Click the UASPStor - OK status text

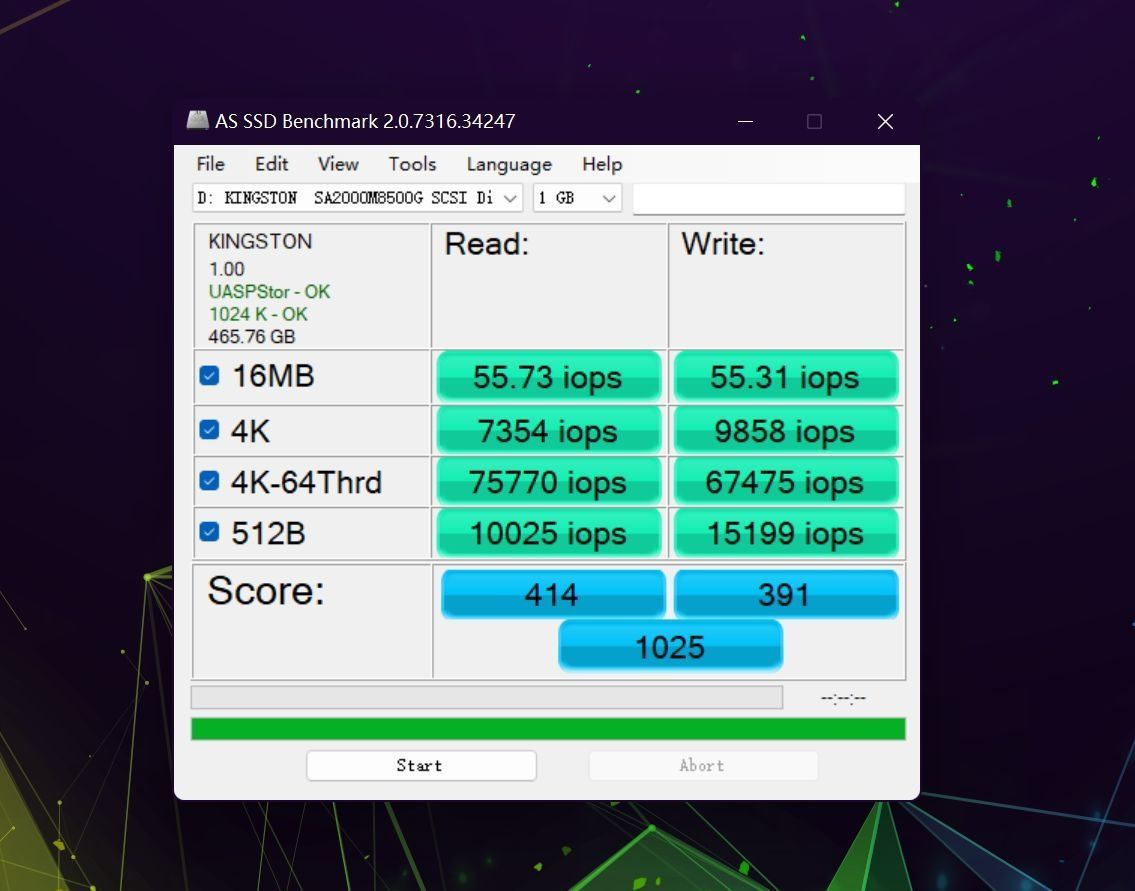coord(269,292)
